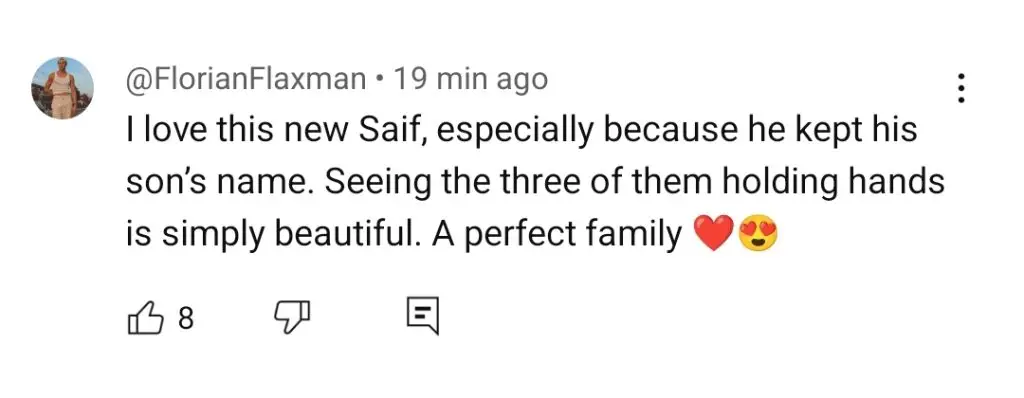Open the three-dot more options menu
This screenshot has width=1024, height=398.
click(x=960, y=88)
